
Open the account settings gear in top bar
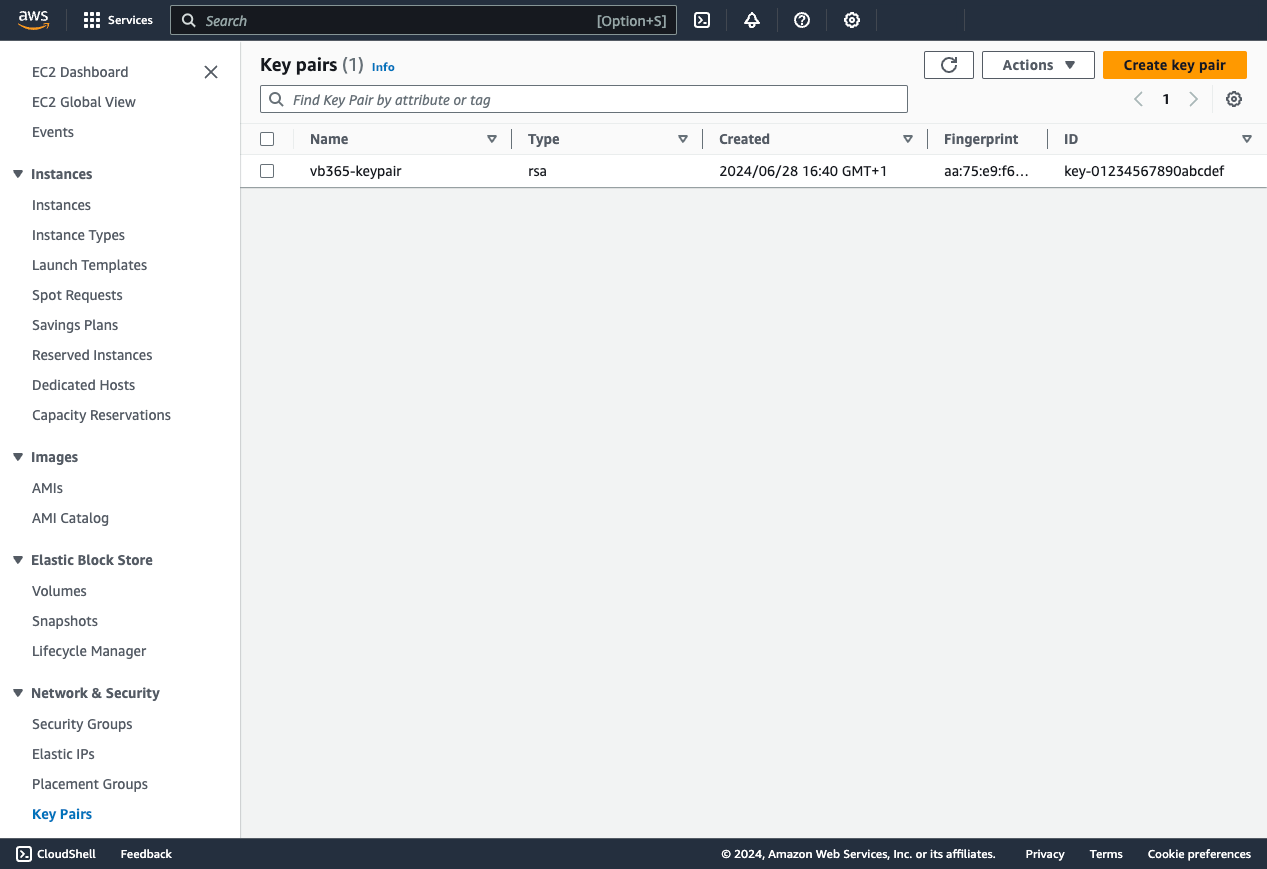click(x=851, y=20)
